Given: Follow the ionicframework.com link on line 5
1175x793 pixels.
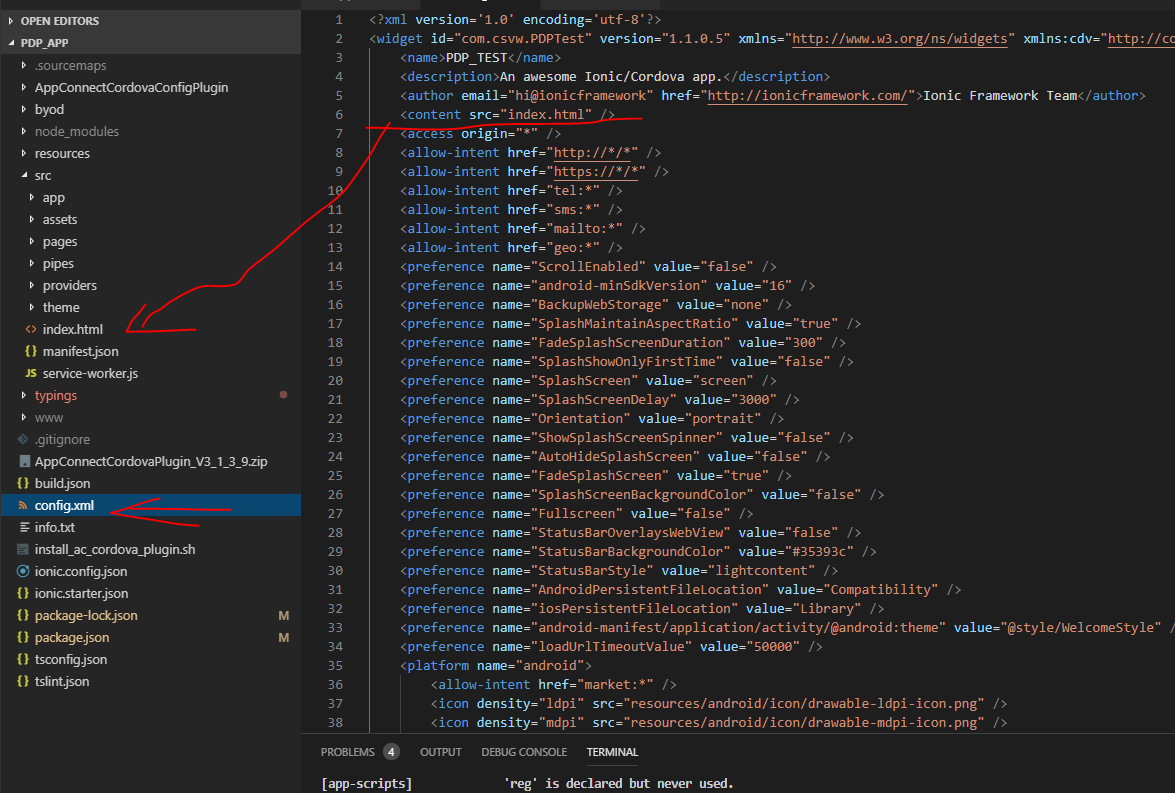Looking at the screenshot, I should 808,96.
